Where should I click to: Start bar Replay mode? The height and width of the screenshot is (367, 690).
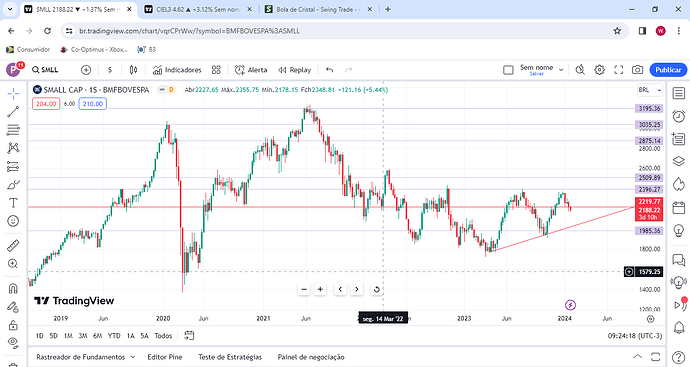click(x=295, y=70)
